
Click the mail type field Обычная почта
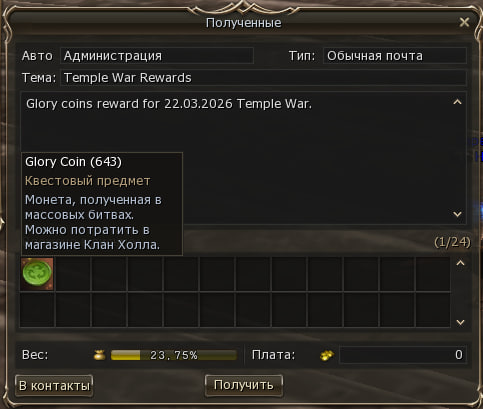(395, 56)
